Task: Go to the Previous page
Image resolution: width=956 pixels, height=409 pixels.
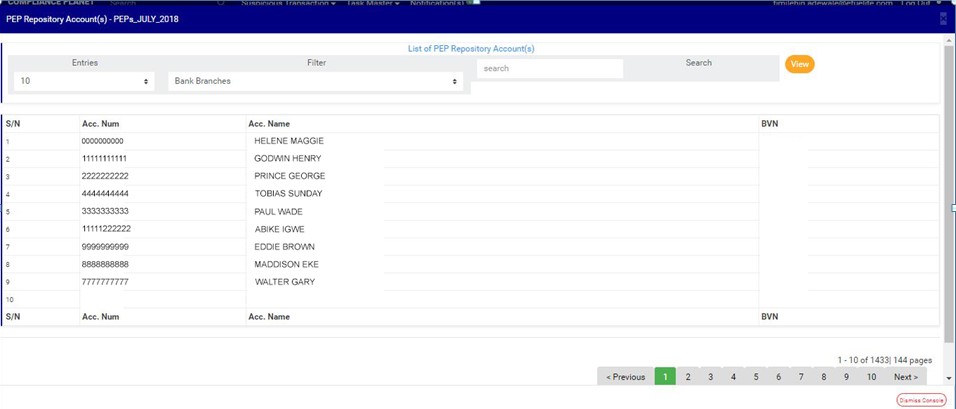Action: [x=626, y=377]
